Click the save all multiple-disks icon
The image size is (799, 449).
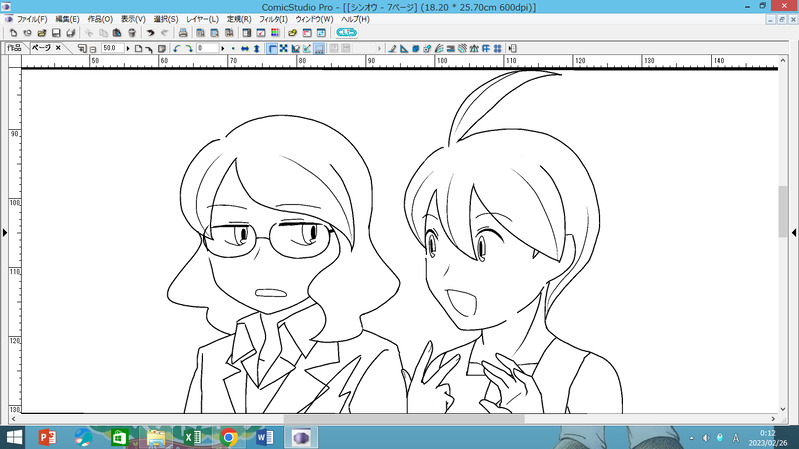click(70, 33)
